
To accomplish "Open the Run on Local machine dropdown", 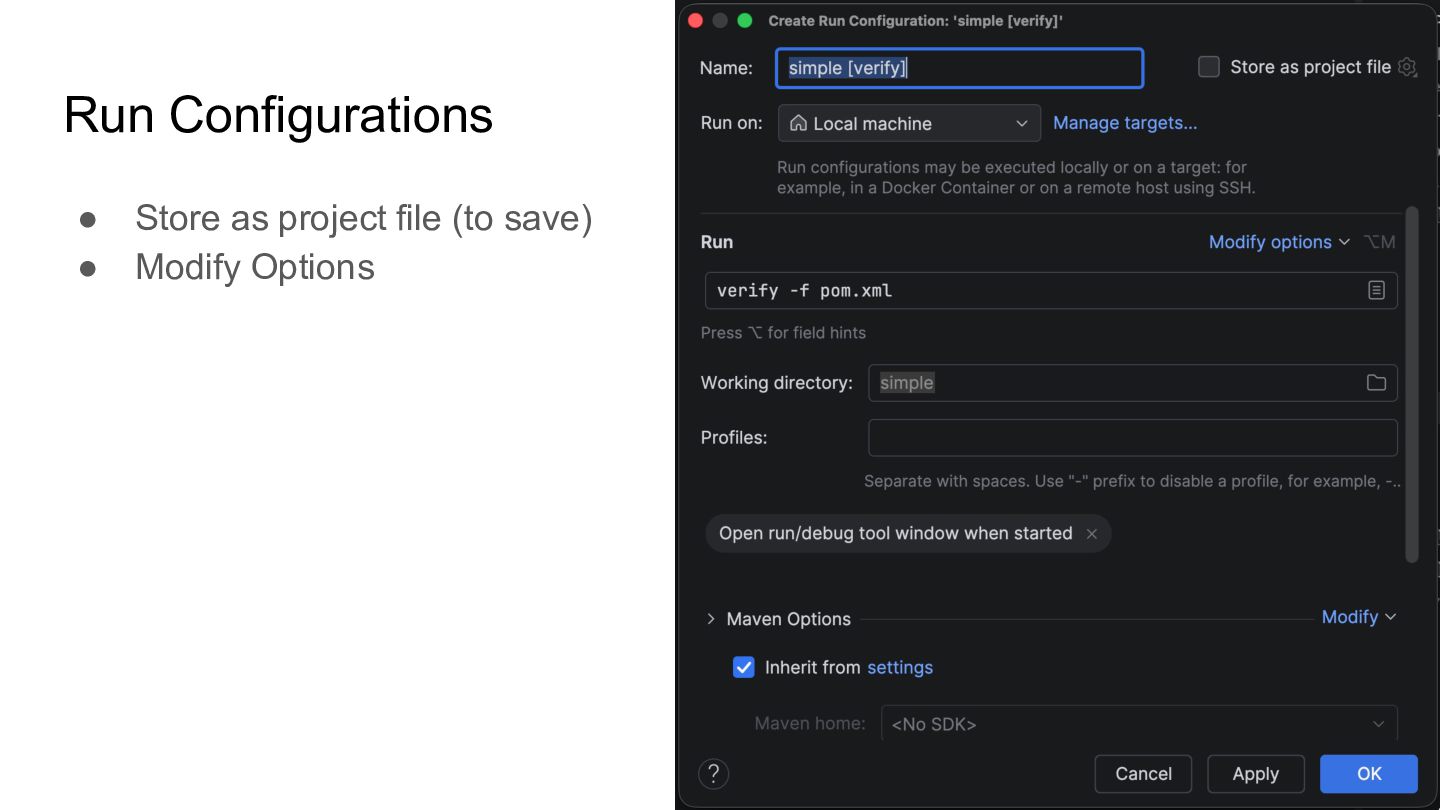I will [x=908, y=123].
